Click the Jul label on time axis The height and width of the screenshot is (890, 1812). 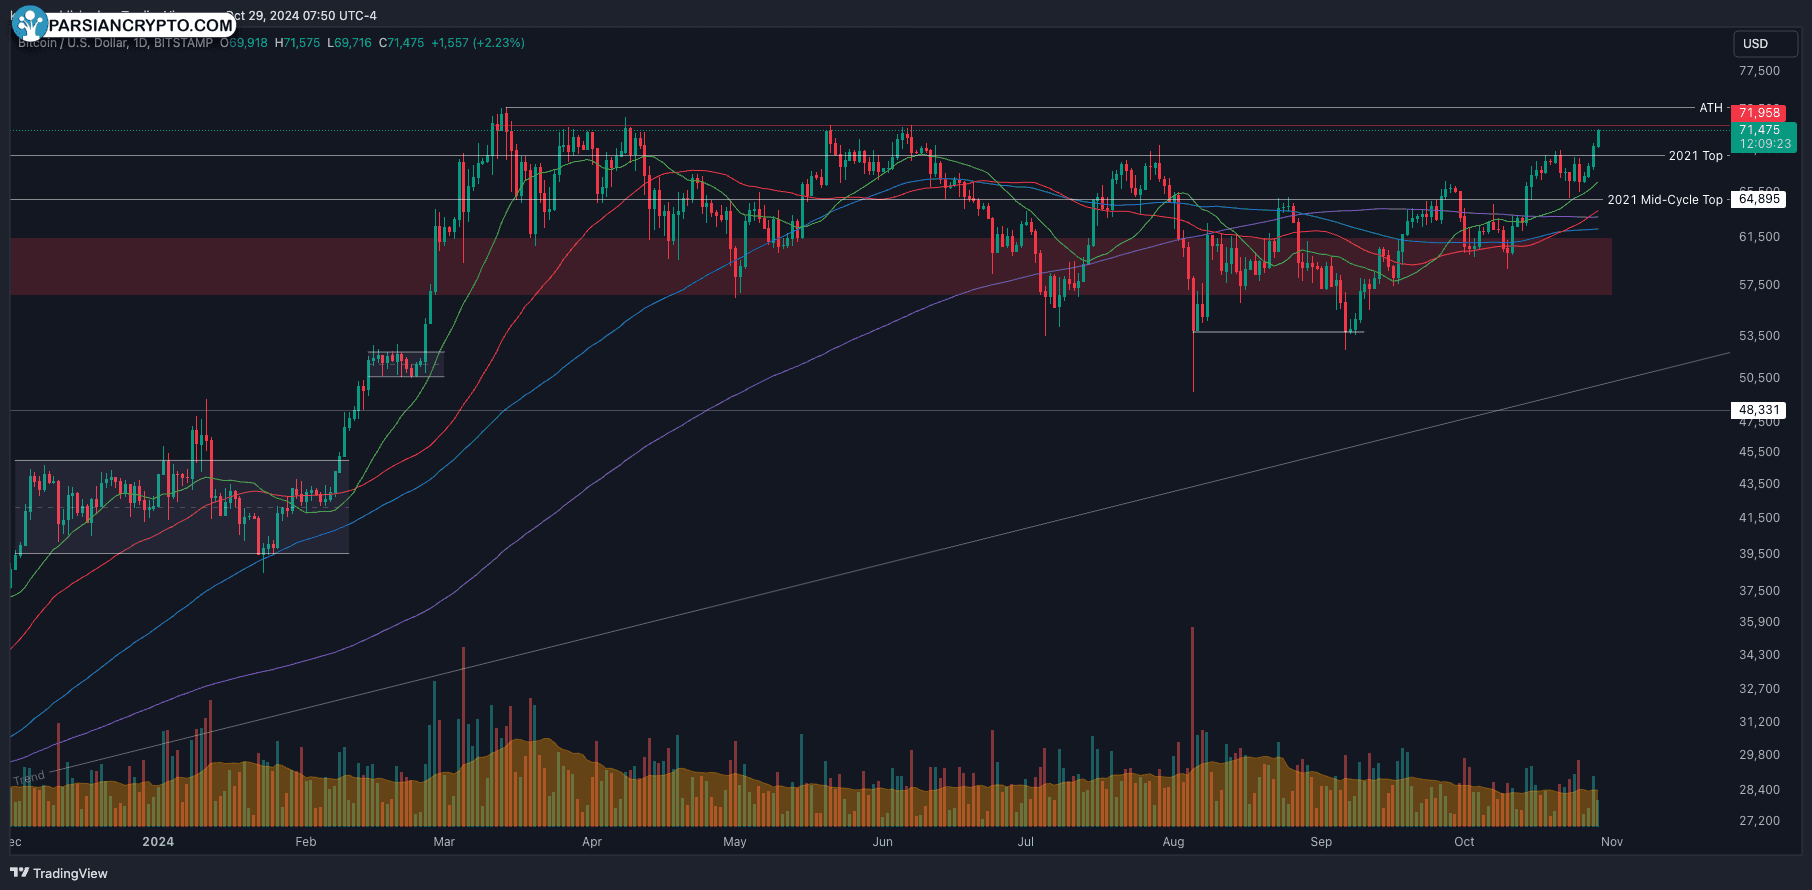[1026, 842]
